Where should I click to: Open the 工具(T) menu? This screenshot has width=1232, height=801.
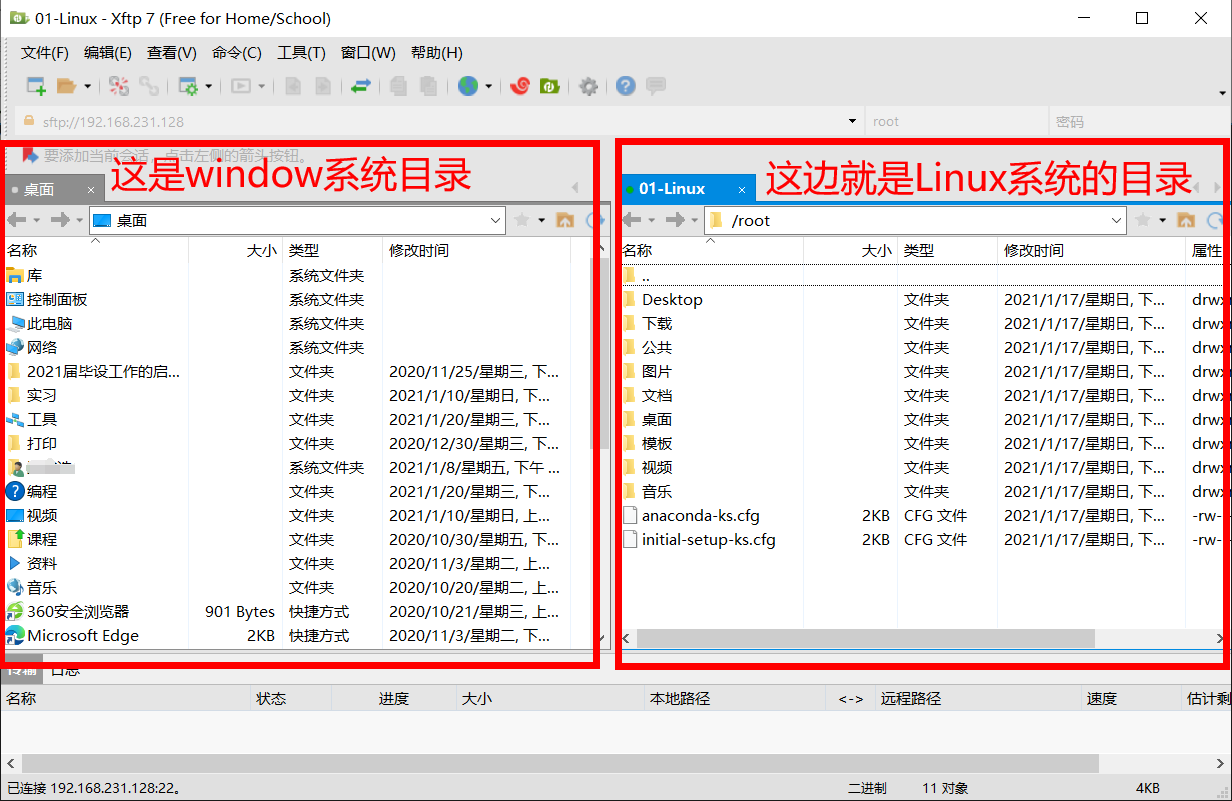coord(301,53)
